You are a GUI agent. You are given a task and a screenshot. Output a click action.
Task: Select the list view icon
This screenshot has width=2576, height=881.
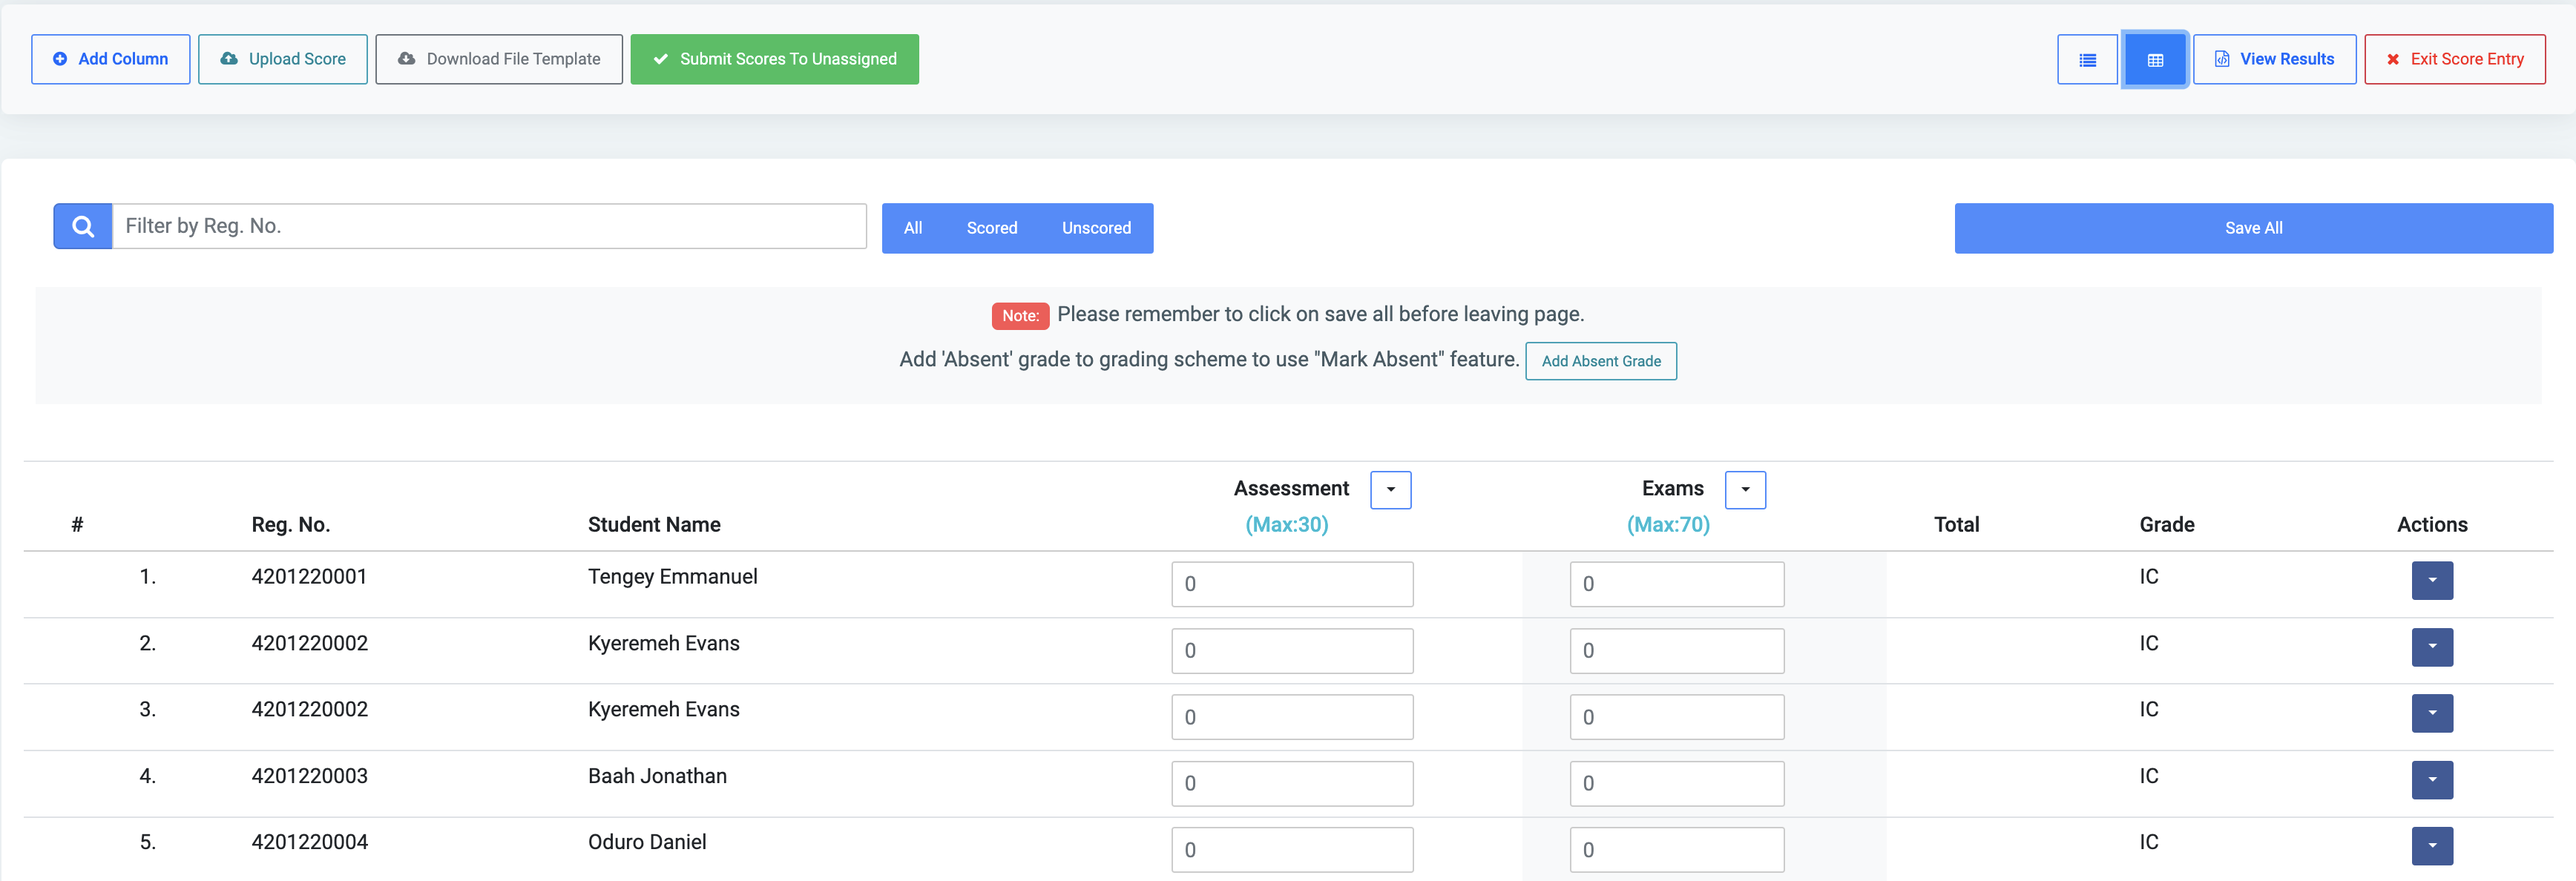(x=2087, y=59)
